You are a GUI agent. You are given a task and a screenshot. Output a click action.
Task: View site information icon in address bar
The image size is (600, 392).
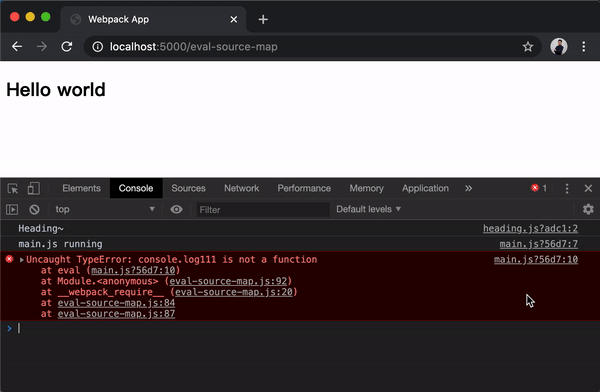pyautogui.click(x=98, y=47)
